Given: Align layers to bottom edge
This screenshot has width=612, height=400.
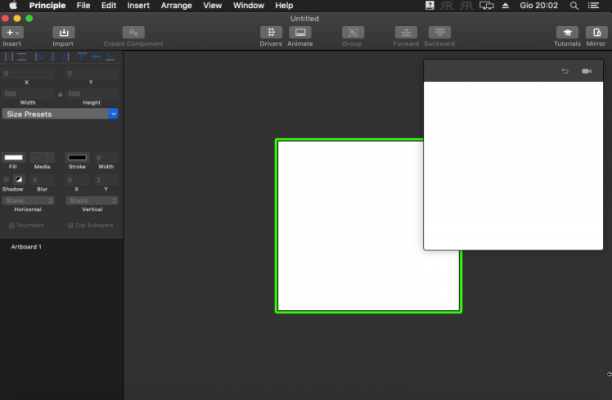Looking at the screenshot, I should click(110, 57).
